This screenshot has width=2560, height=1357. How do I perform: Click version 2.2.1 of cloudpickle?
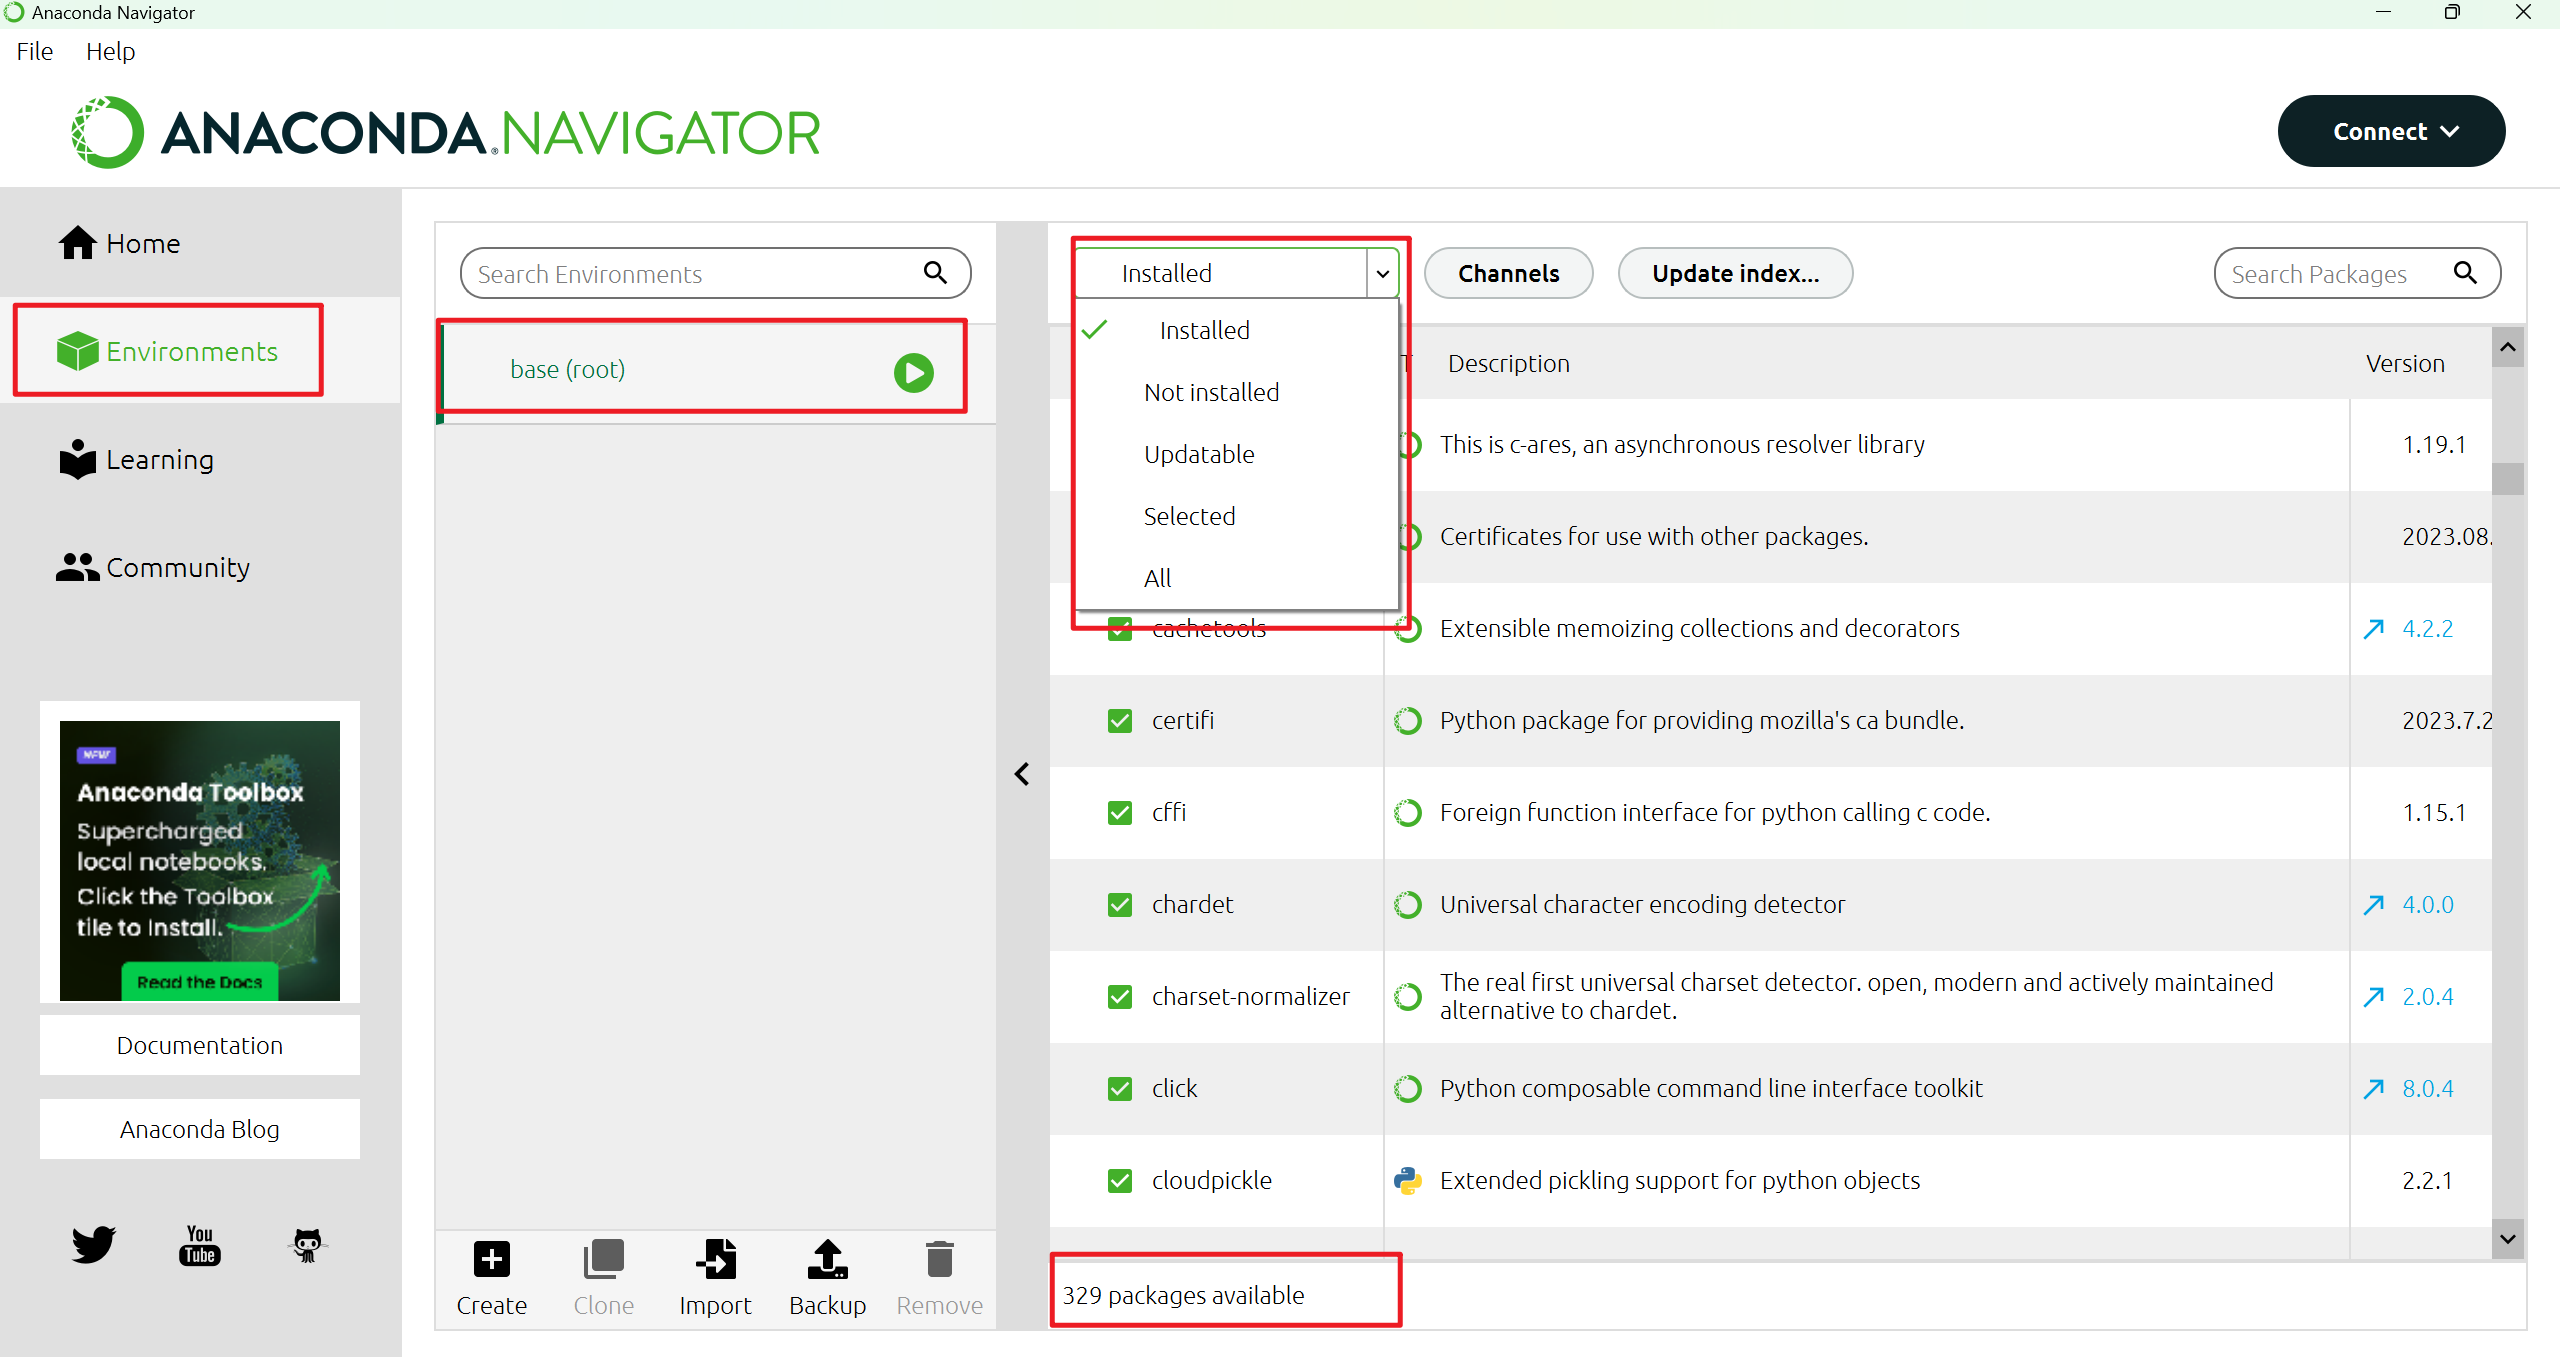(2427, 1180)
